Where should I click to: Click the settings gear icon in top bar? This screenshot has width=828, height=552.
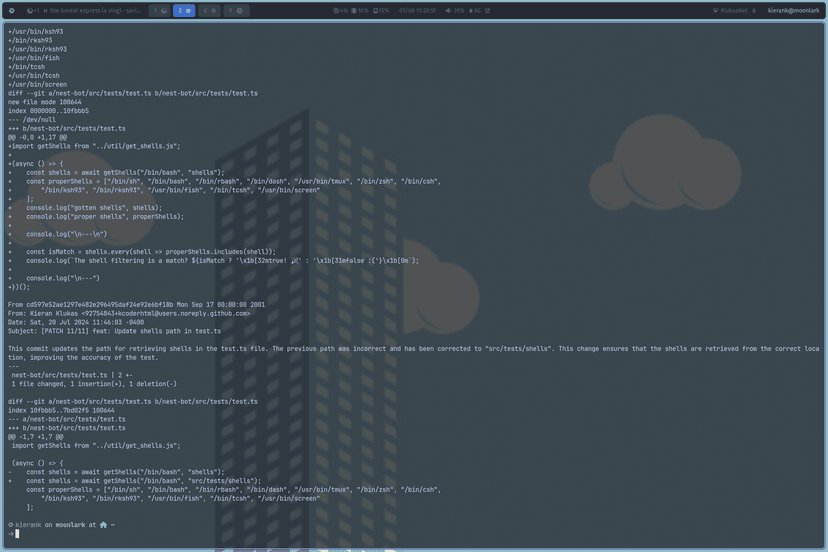12,11
